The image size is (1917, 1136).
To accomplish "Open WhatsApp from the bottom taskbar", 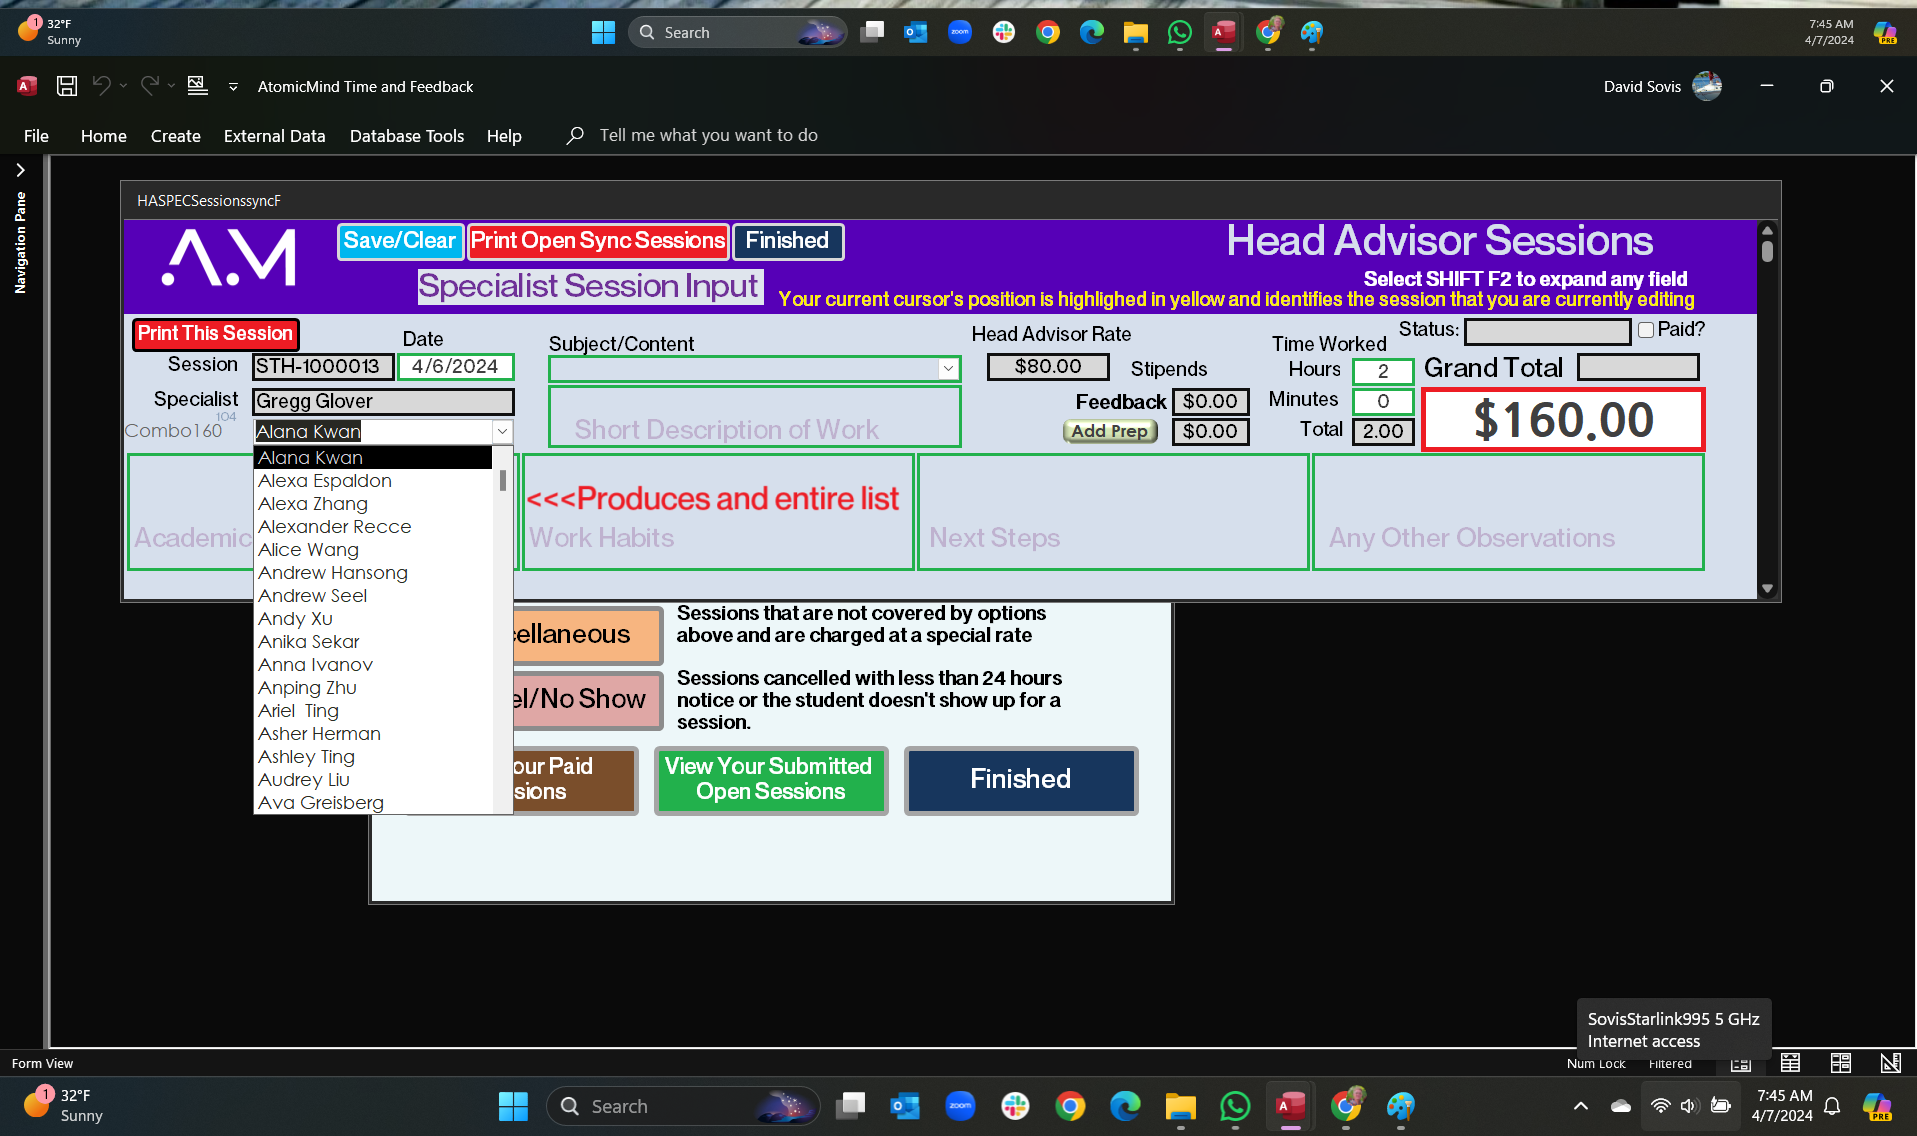I will (x=1235, y=1106).
